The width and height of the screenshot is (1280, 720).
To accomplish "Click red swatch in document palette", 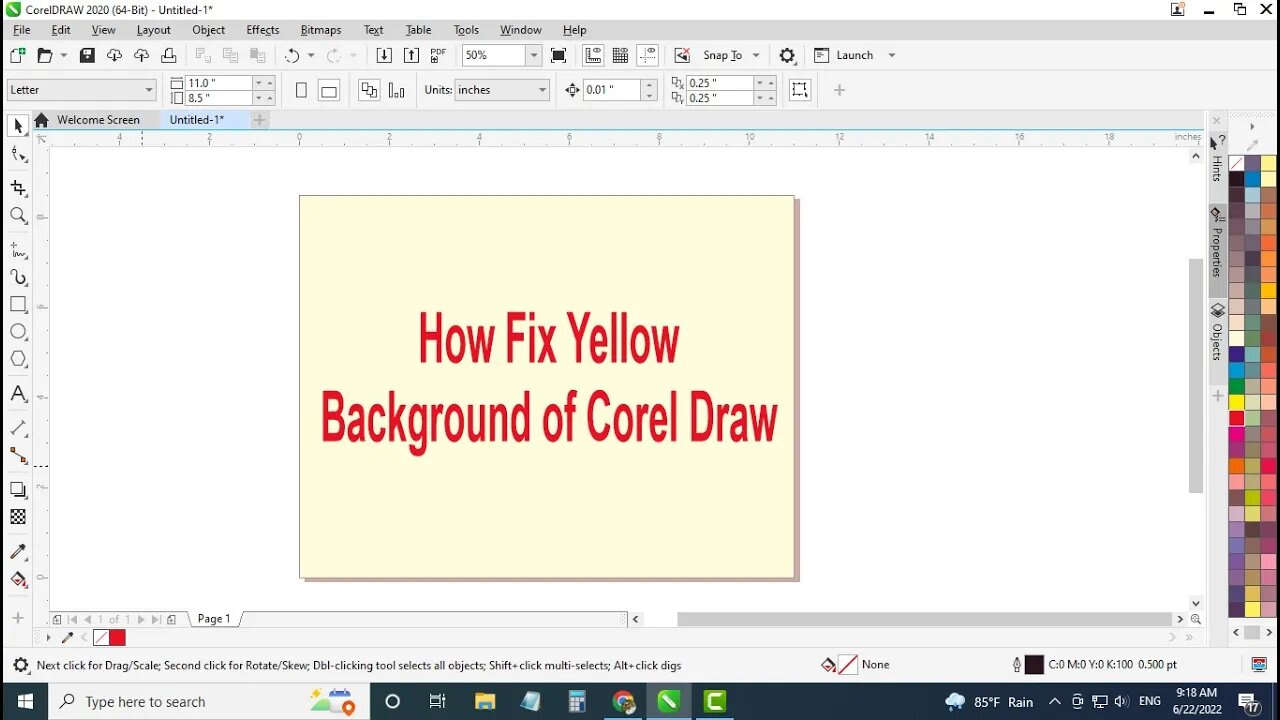I will pos(117,637).
